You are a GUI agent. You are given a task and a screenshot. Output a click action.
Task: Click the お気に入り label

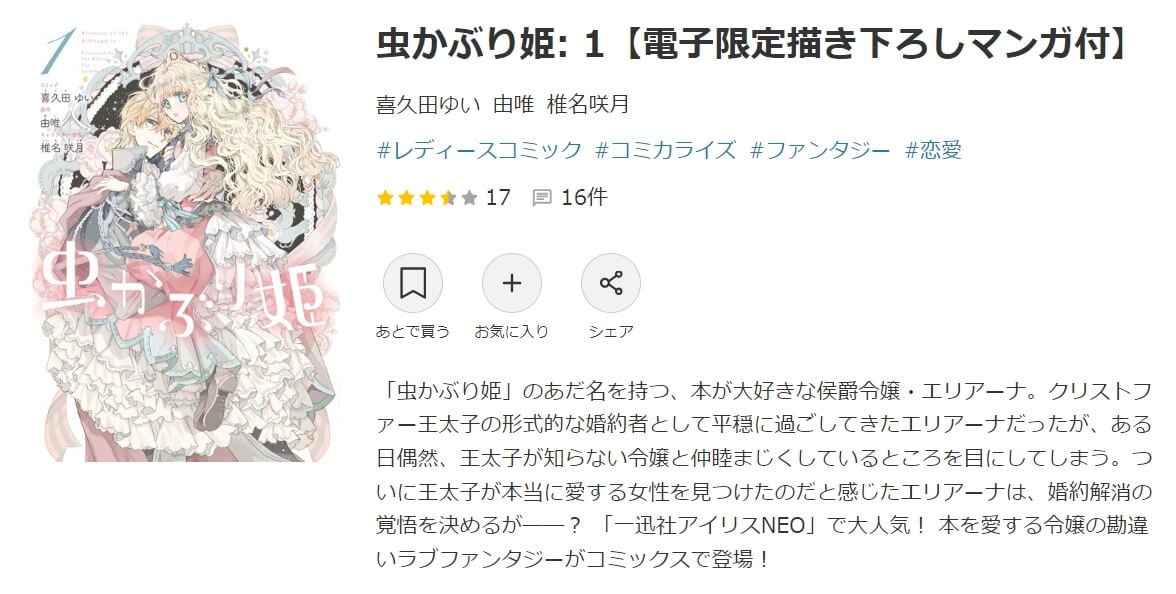point(512,332)
